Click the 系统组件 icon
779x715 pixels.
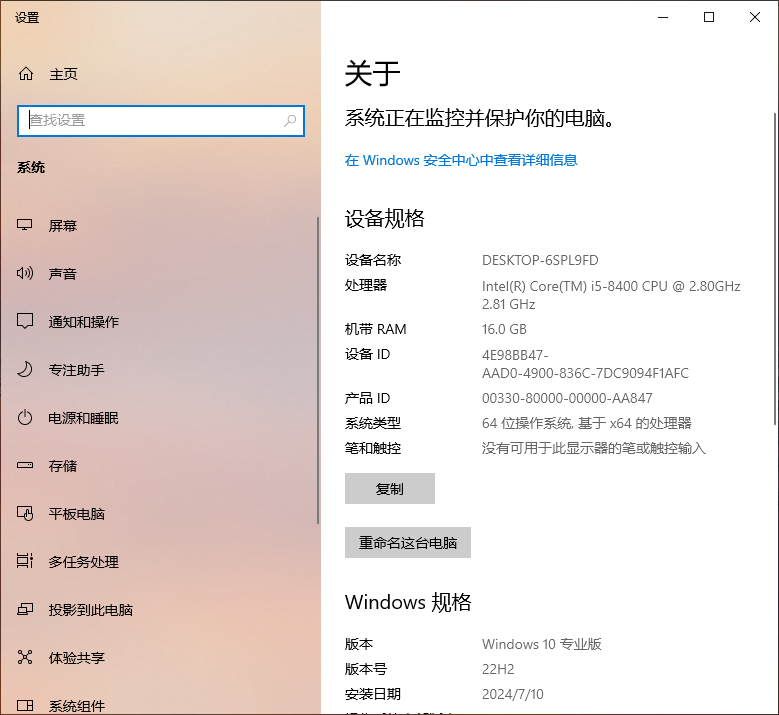coord(25,705)
